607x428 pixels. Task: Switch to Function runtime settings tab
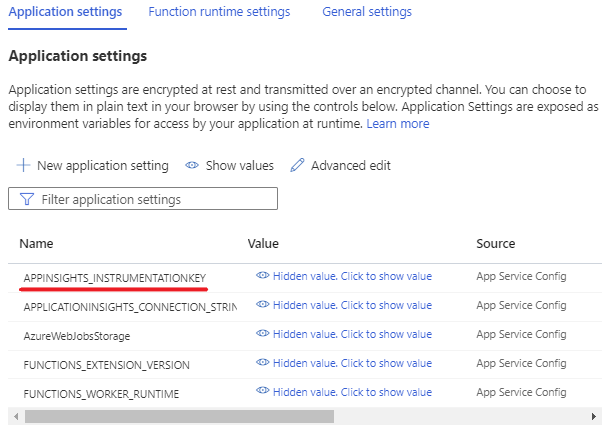coord(219,12)
